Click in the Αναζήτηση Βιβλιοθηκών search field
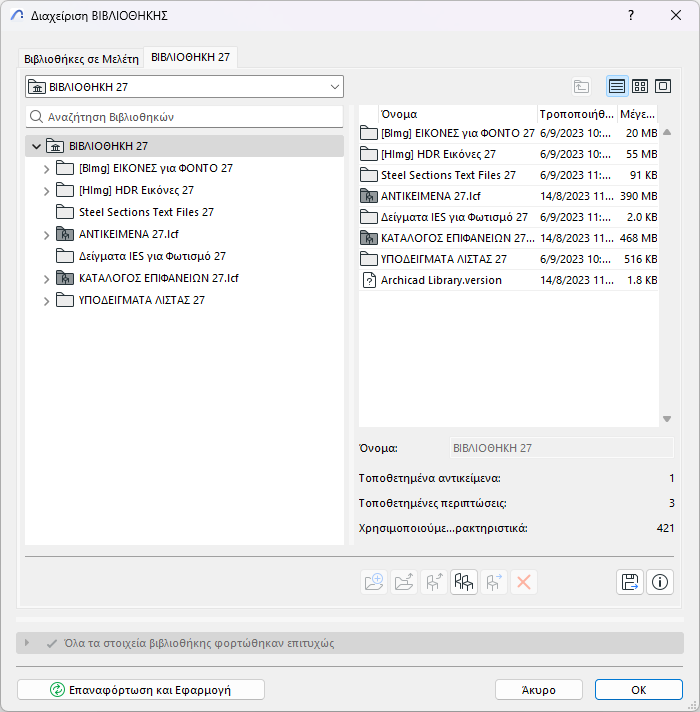 pyautogui.click(x=184, y=117)
